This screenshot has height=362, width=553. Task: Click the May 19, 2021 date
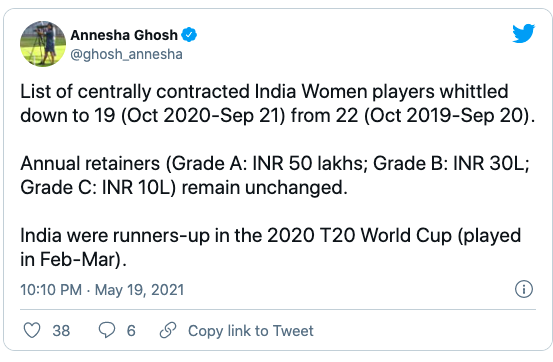pos(140,290)
